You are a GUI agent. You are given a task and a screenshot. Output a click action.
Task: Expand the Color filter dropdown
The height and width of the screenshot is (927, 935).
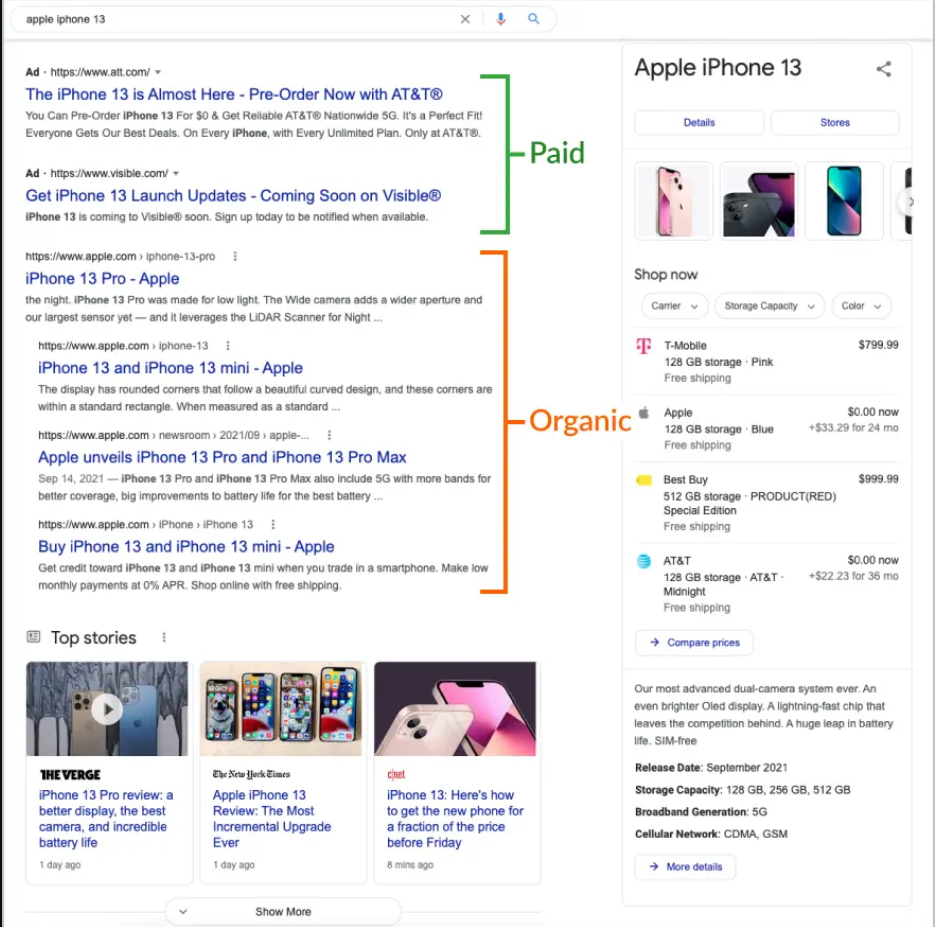860,306
